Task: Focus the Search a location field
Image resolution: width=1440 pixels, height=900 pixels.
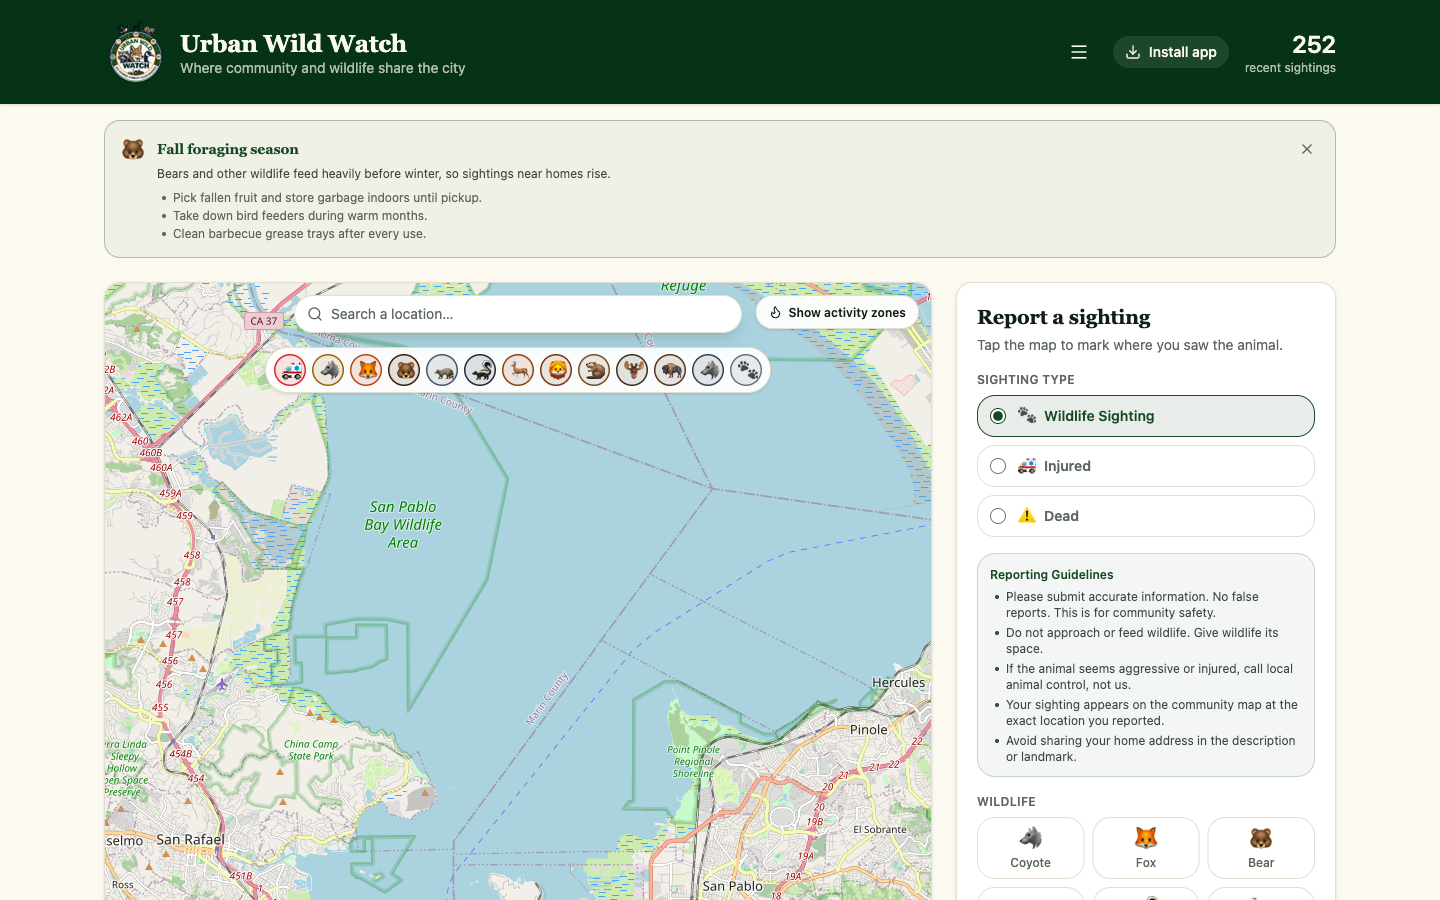Action: pos(518,314)
